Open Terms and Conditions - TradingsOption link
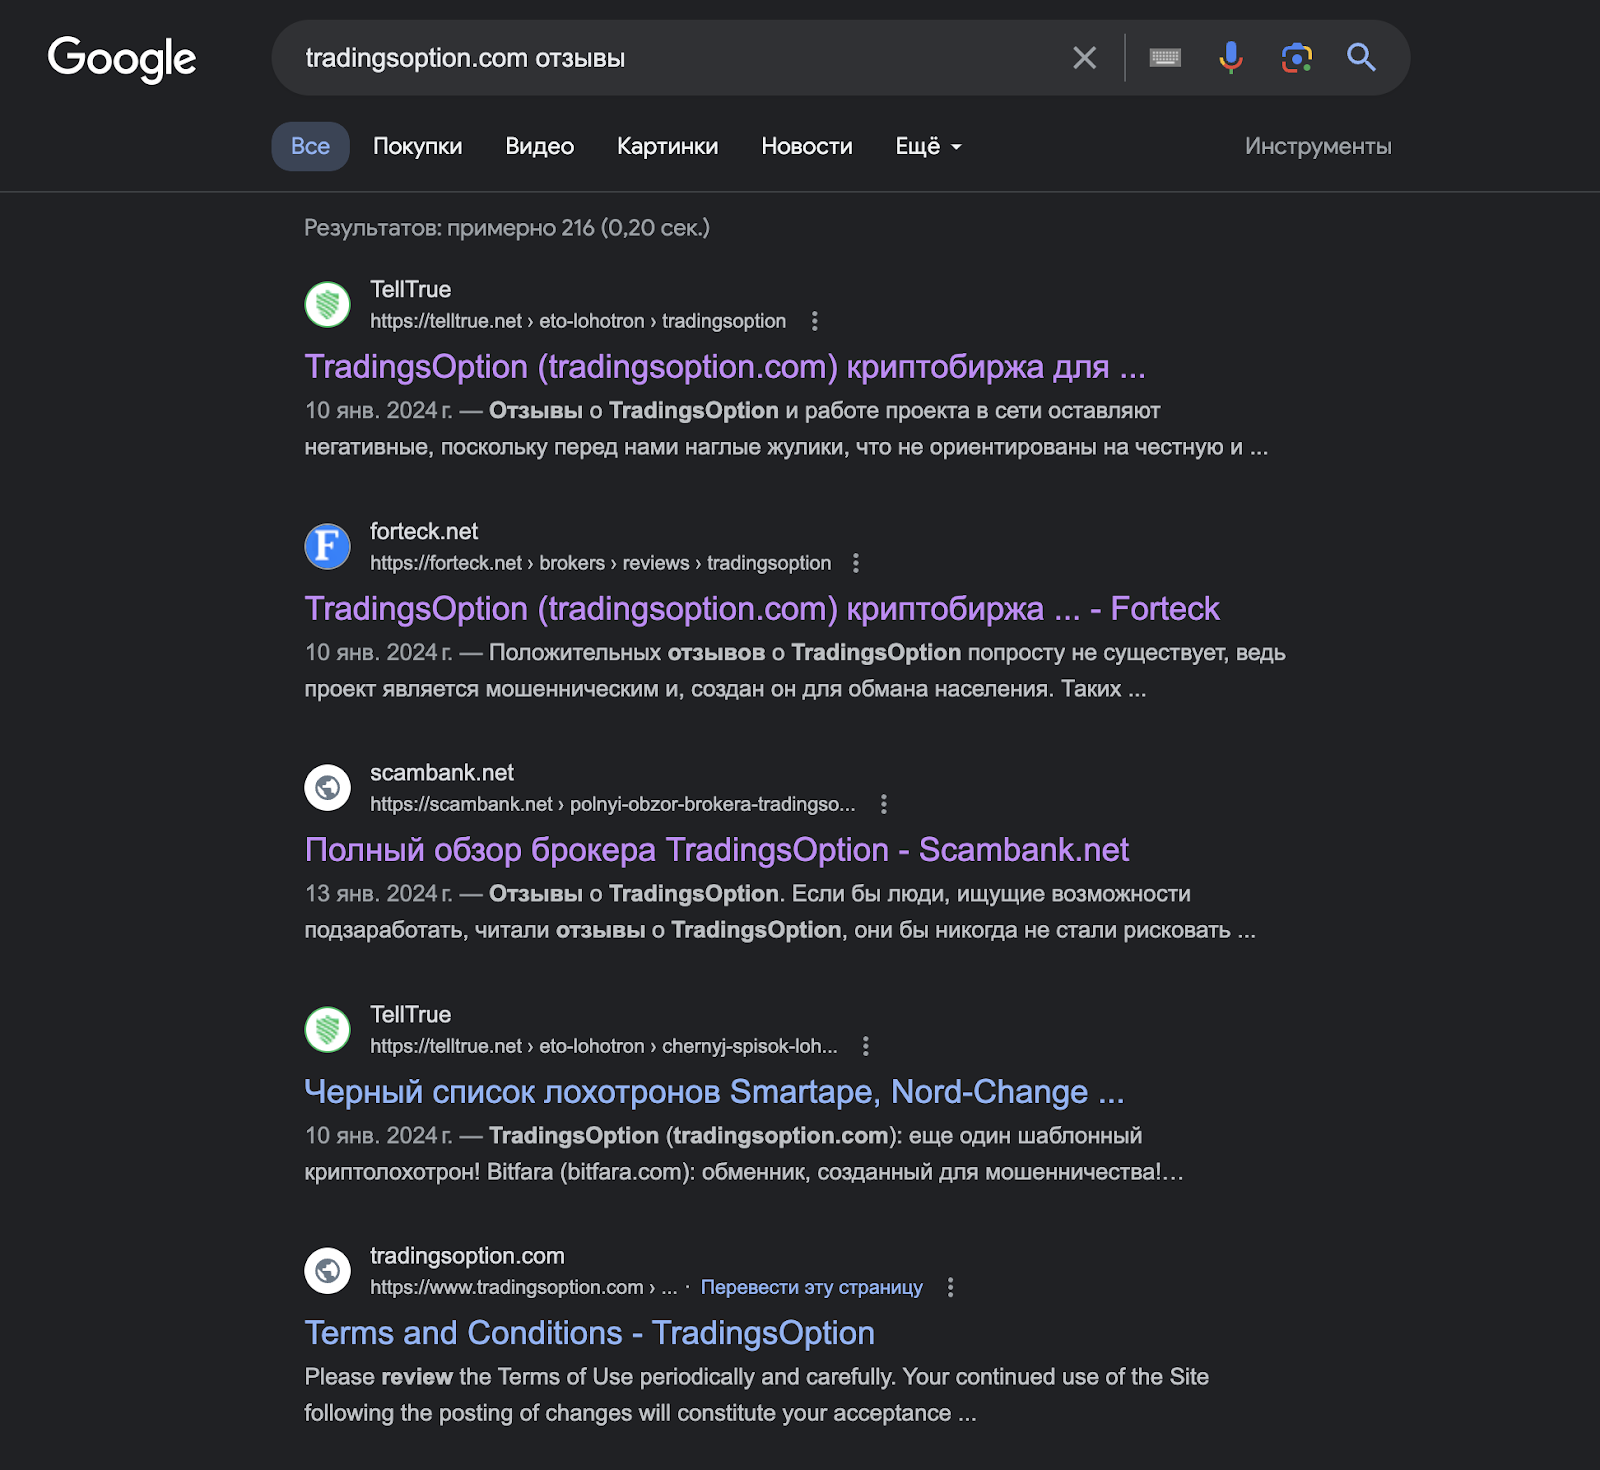This screenshot has width=1600, height=1470. pyautogui.click(x=589, y=1333)
